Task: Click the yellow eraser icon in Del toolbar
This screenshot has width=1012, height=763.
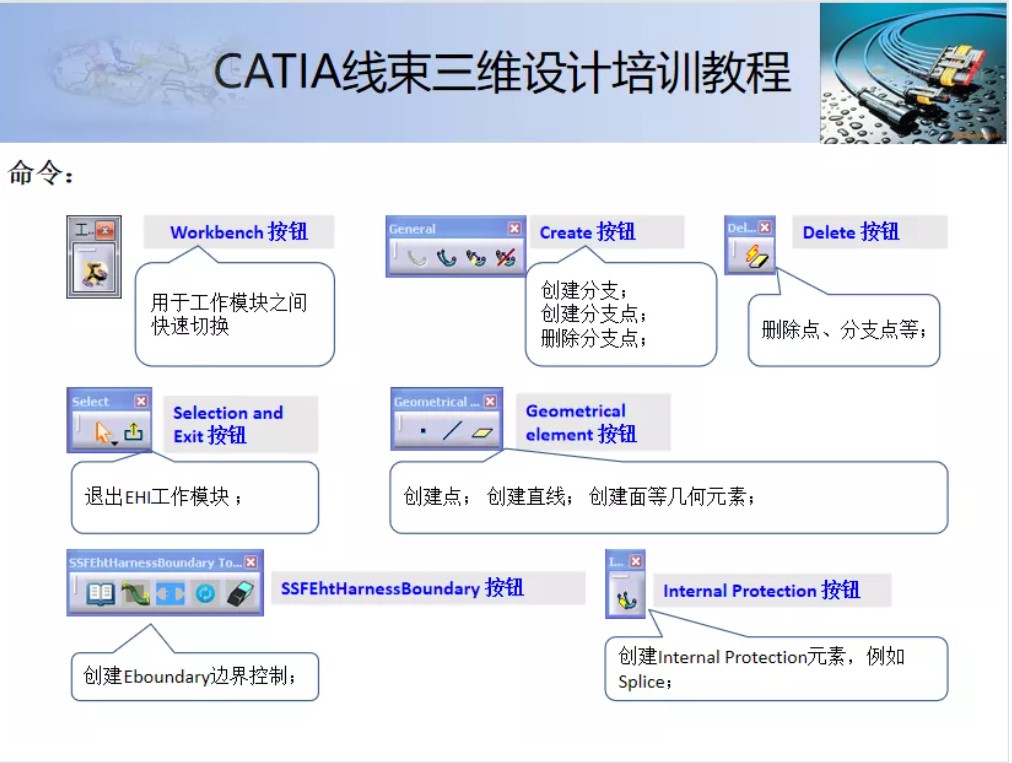Action: [x=757, y=255]
